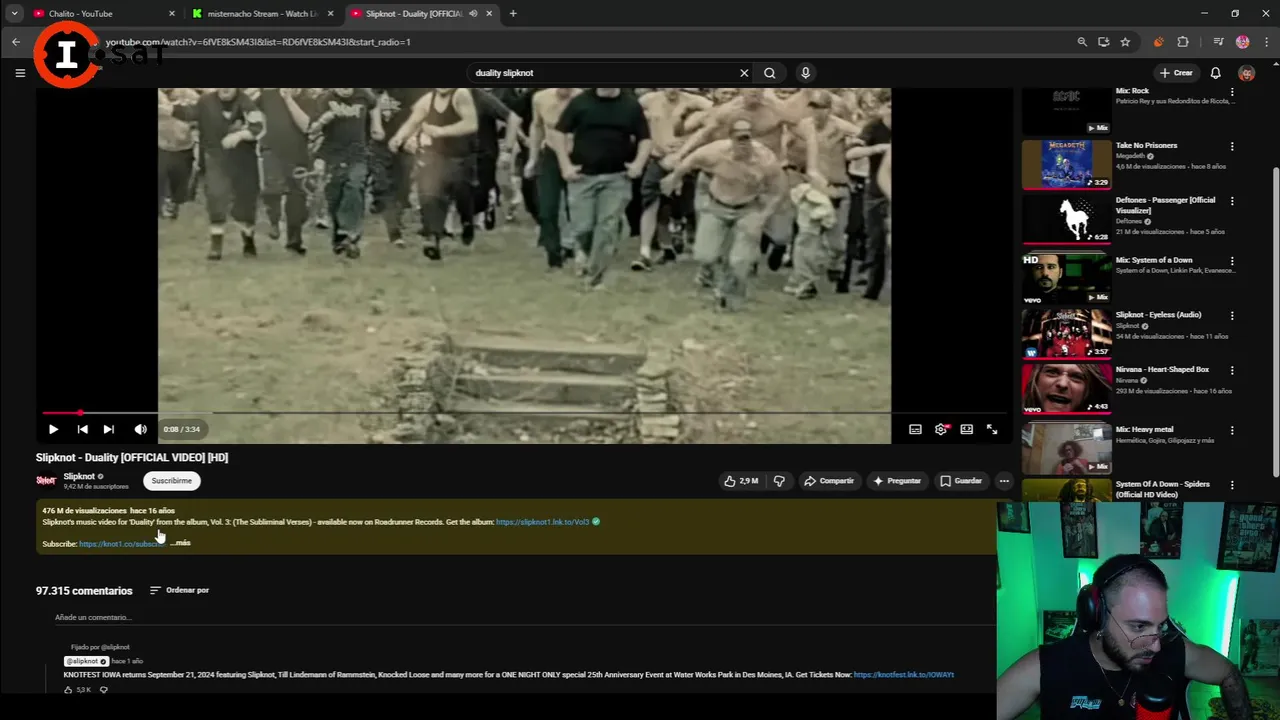Open options for Take No Prisoners
1280x720 pixels.
pos(1232,146)
